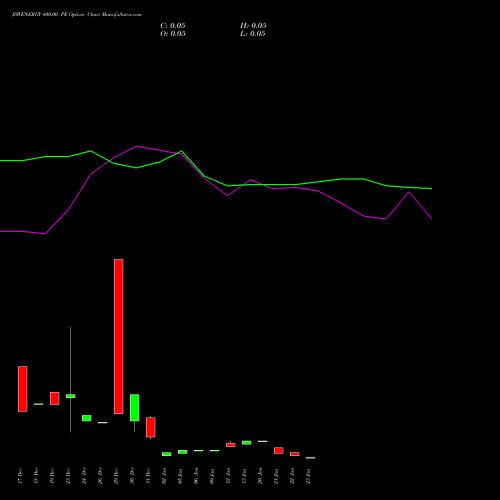Click the 29 Dec date label
The width and height of the screenshot is (500, 500).
(116, 476)
